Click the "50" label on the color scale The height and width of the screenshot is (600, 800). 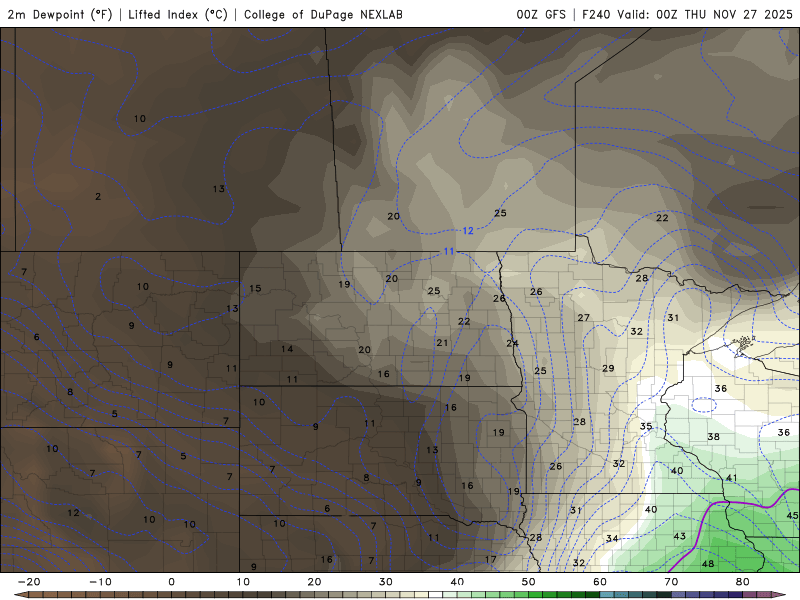pos(529,582)
